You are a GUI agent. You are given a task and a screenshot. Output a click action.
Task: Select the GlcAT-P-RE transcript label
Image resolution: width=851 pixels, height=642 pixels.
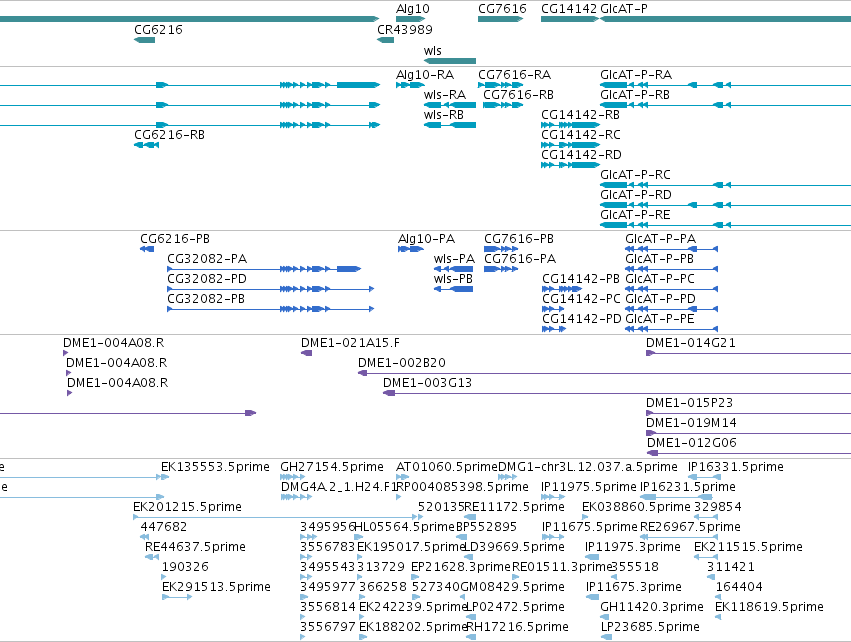click(636, 214)
